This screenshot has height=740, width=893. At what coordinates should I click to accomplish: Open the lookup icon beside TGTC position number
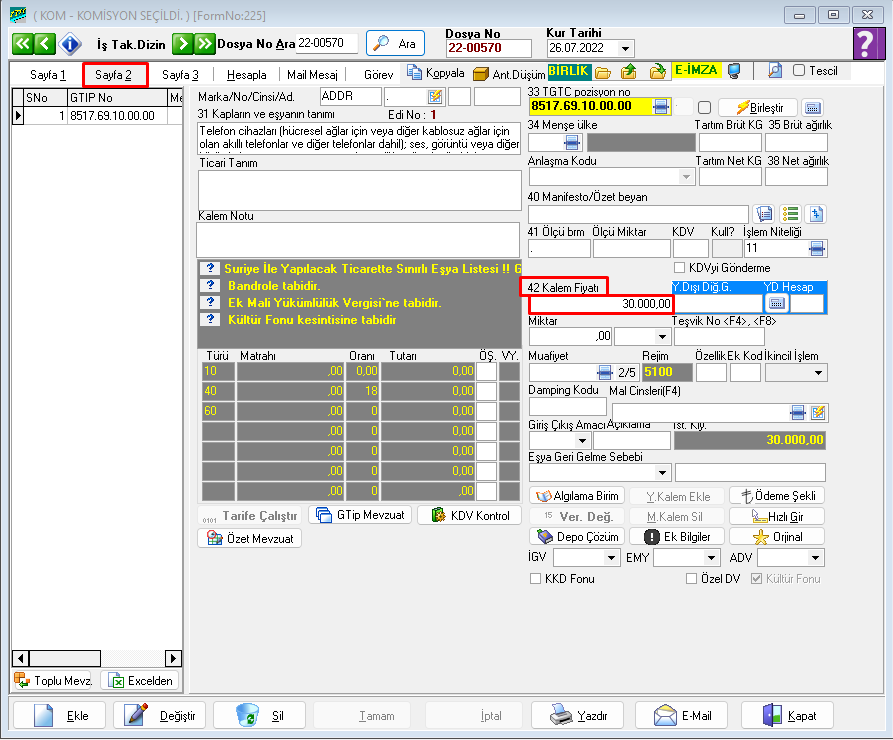661,107
